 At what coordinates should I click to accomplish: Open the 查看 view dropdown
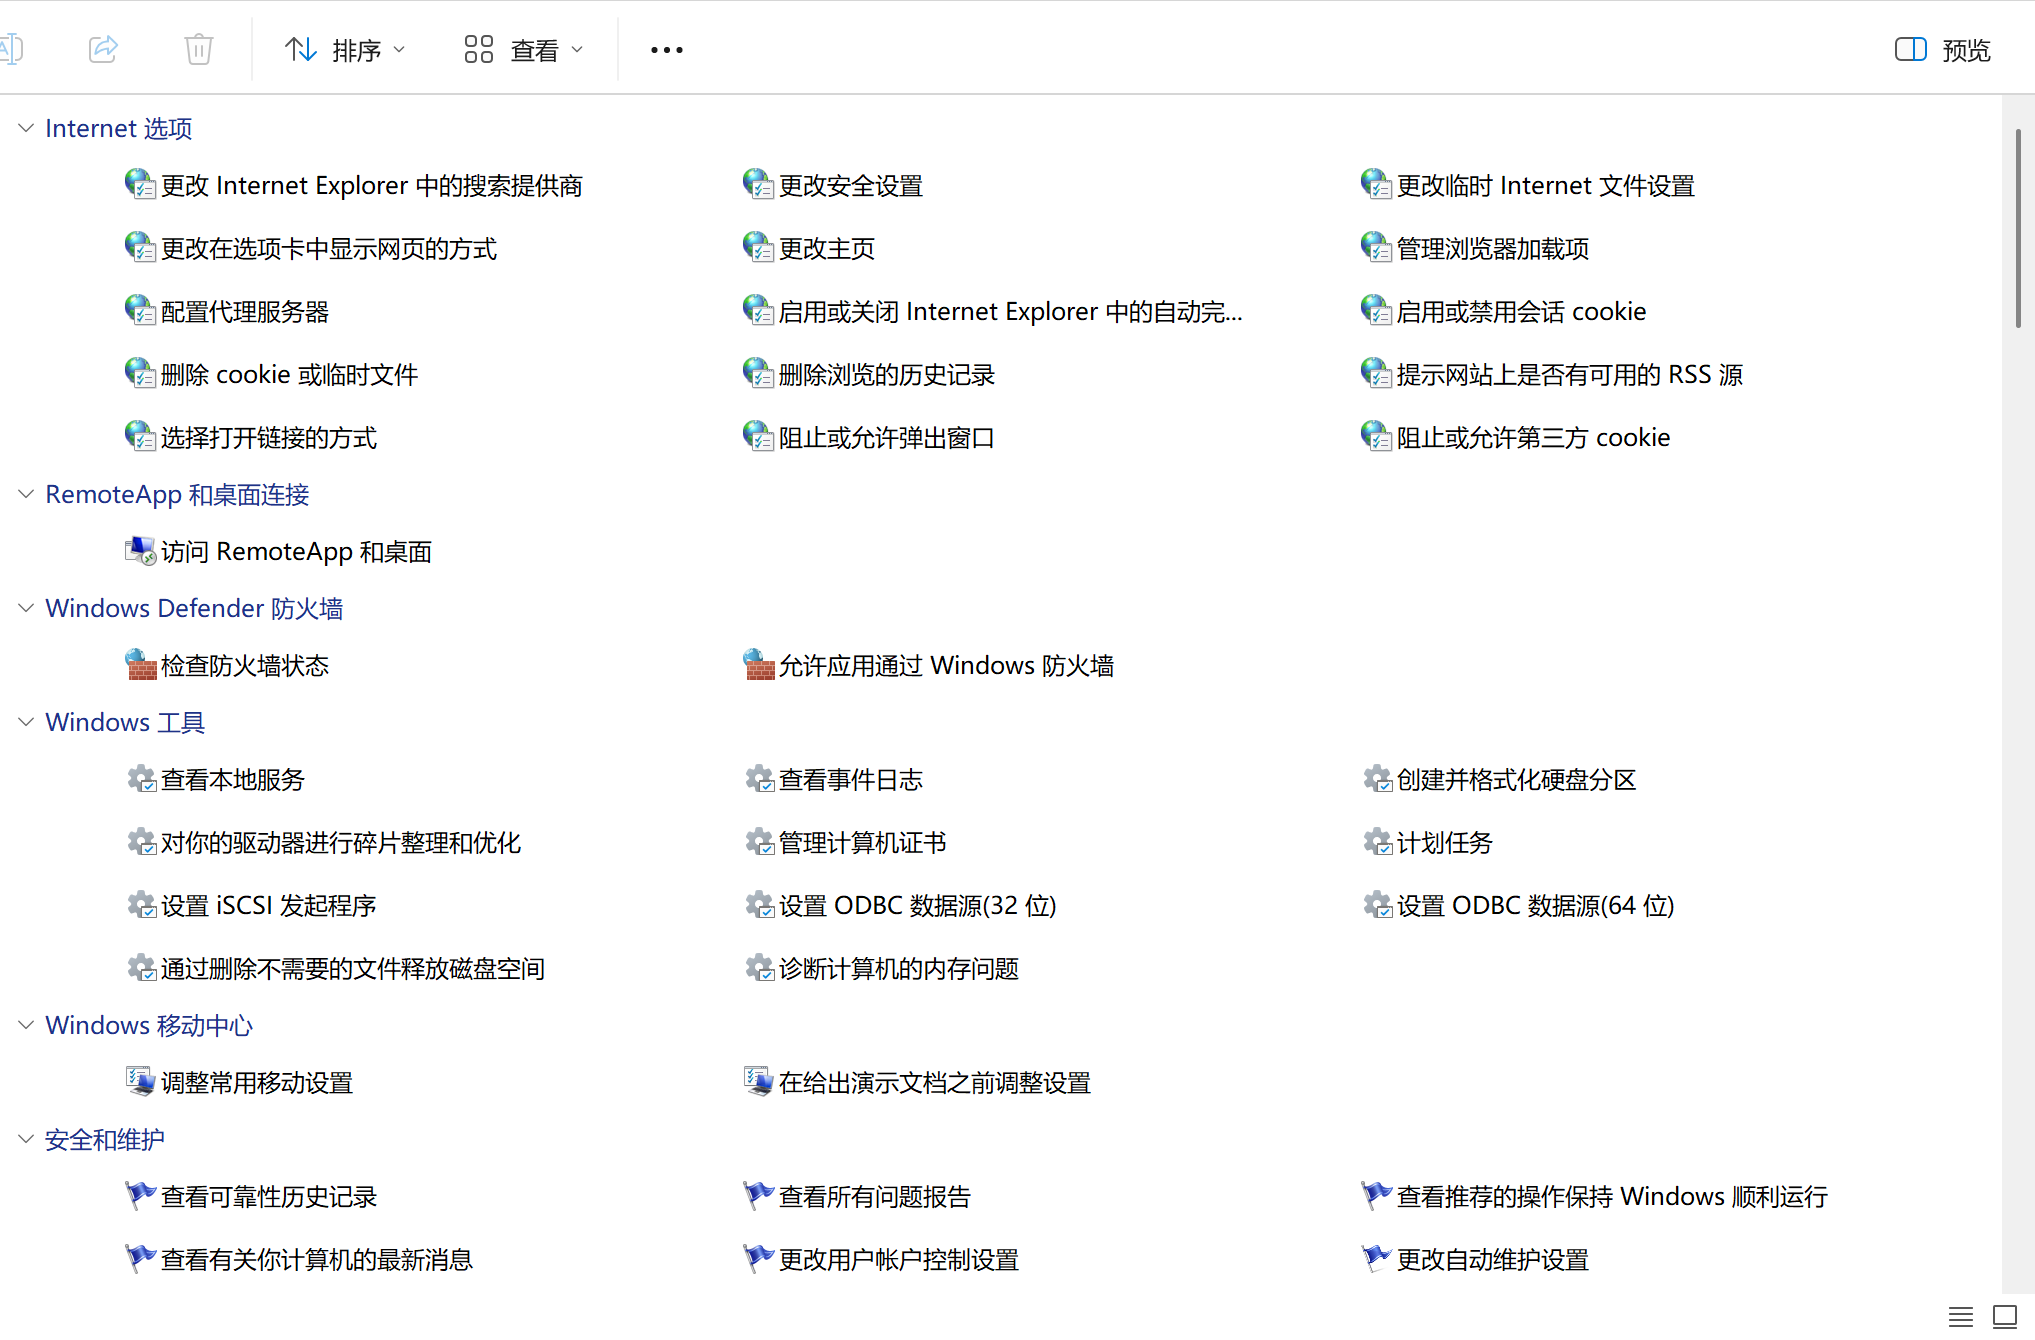tap(523, 50)
